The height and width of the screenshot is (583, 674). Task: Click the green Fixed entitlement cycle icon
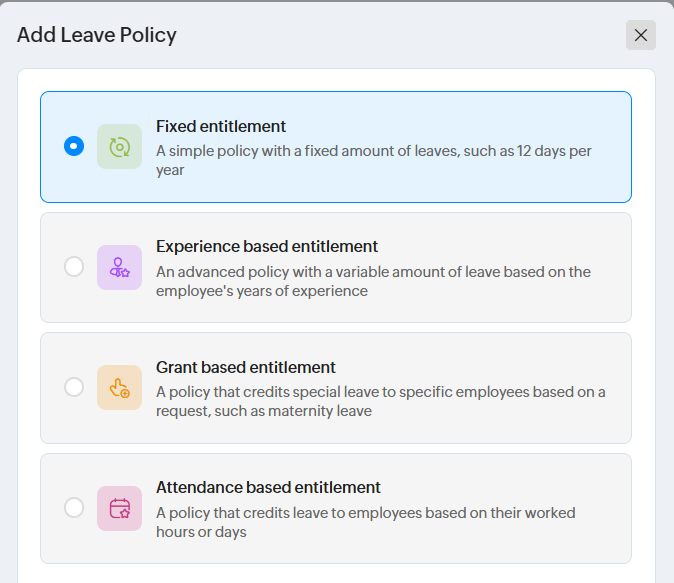[x=119, y=147]
